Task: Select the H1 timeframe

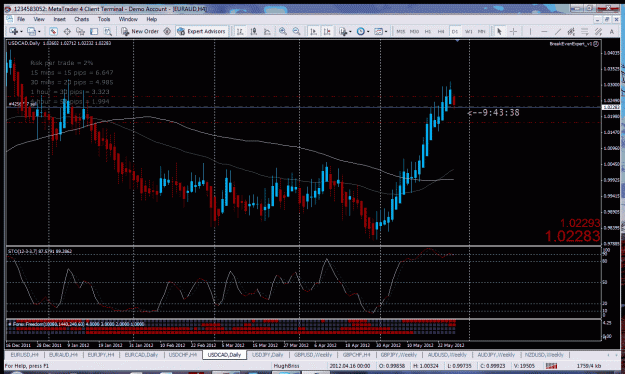Action: tap(428, 31)
